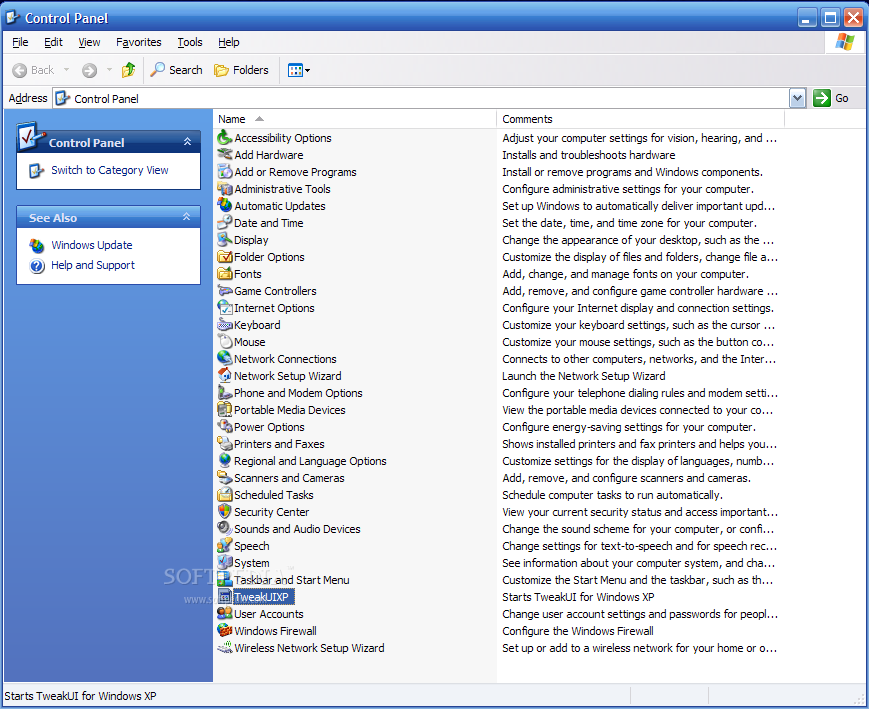Click the Up folder toolbar icon
The height and width of the screenshot is (709, 869).
pos(129,70)
